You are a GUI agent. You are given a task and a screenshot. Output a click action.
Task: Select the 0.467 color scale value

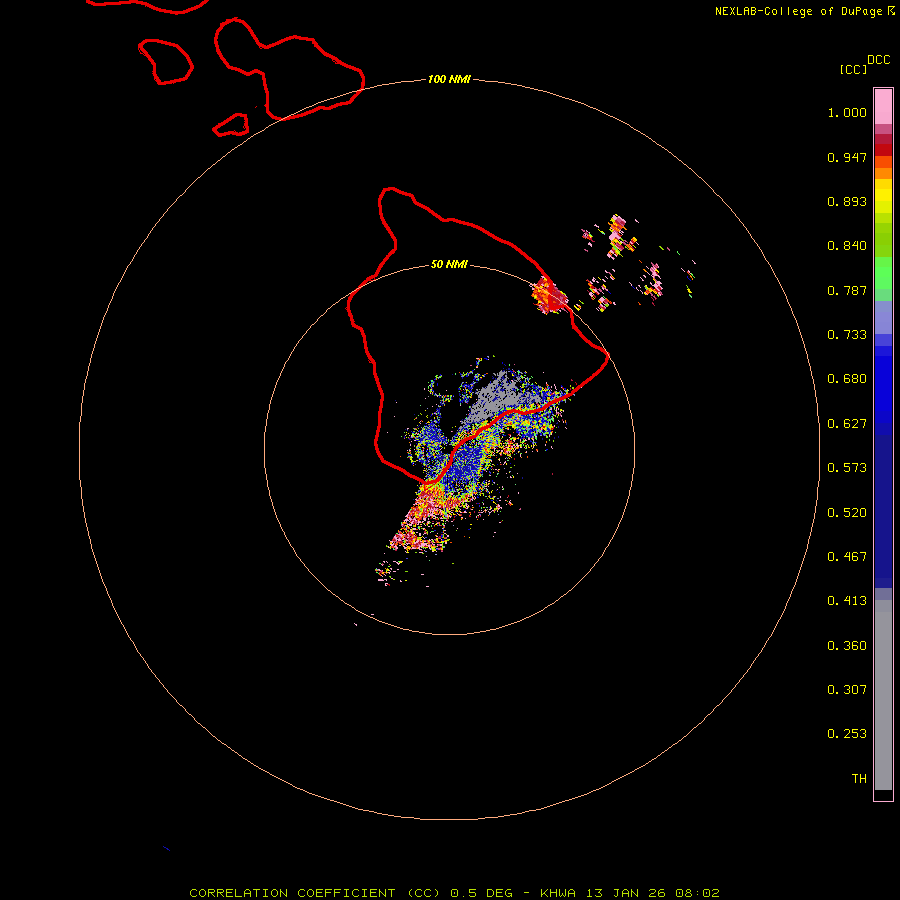click(x=847, y=557)
